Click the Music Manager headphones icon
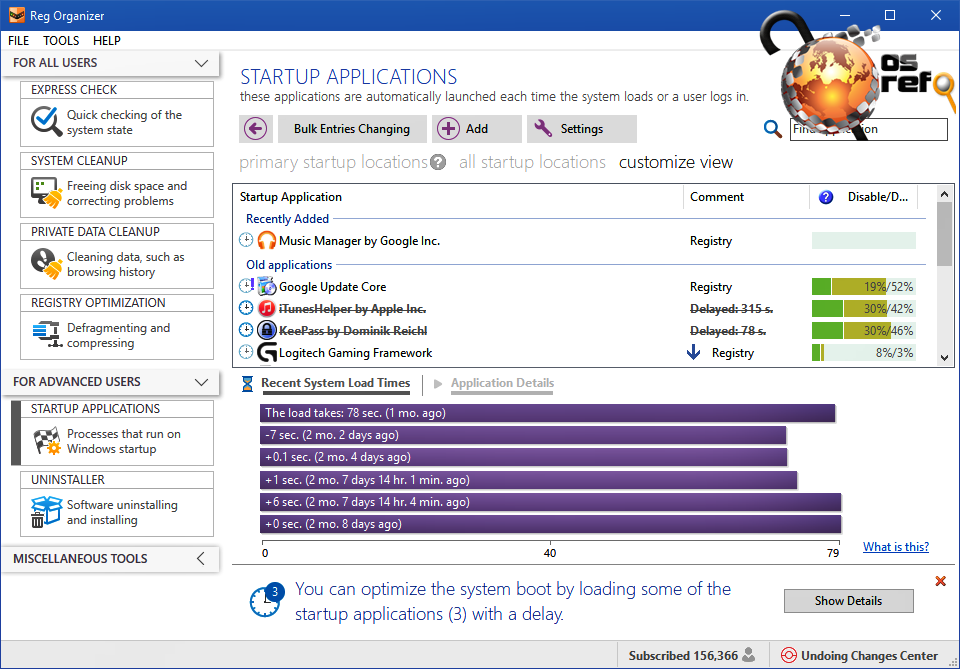The image size is (960, 669). tap(267, 241)
